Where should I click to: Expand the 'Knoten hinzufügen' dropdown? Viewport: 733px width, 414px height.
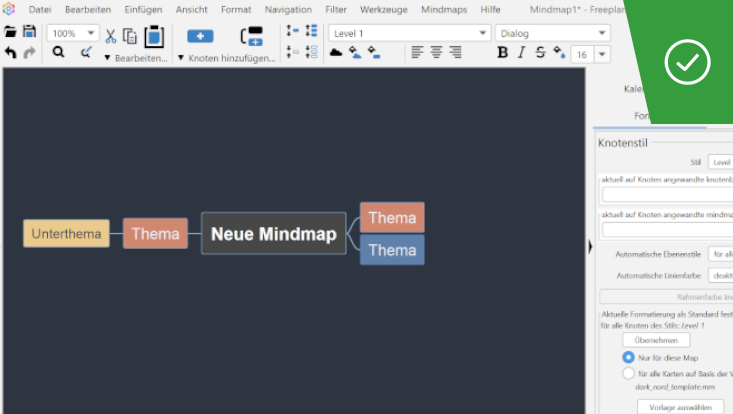181,58
